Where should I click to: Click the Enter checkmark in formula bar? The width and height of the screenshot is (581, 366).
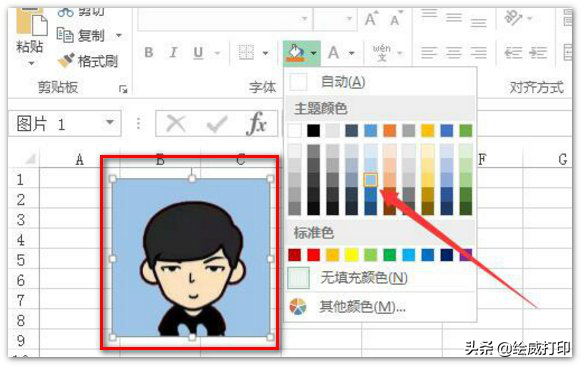(x=216, y=123)
